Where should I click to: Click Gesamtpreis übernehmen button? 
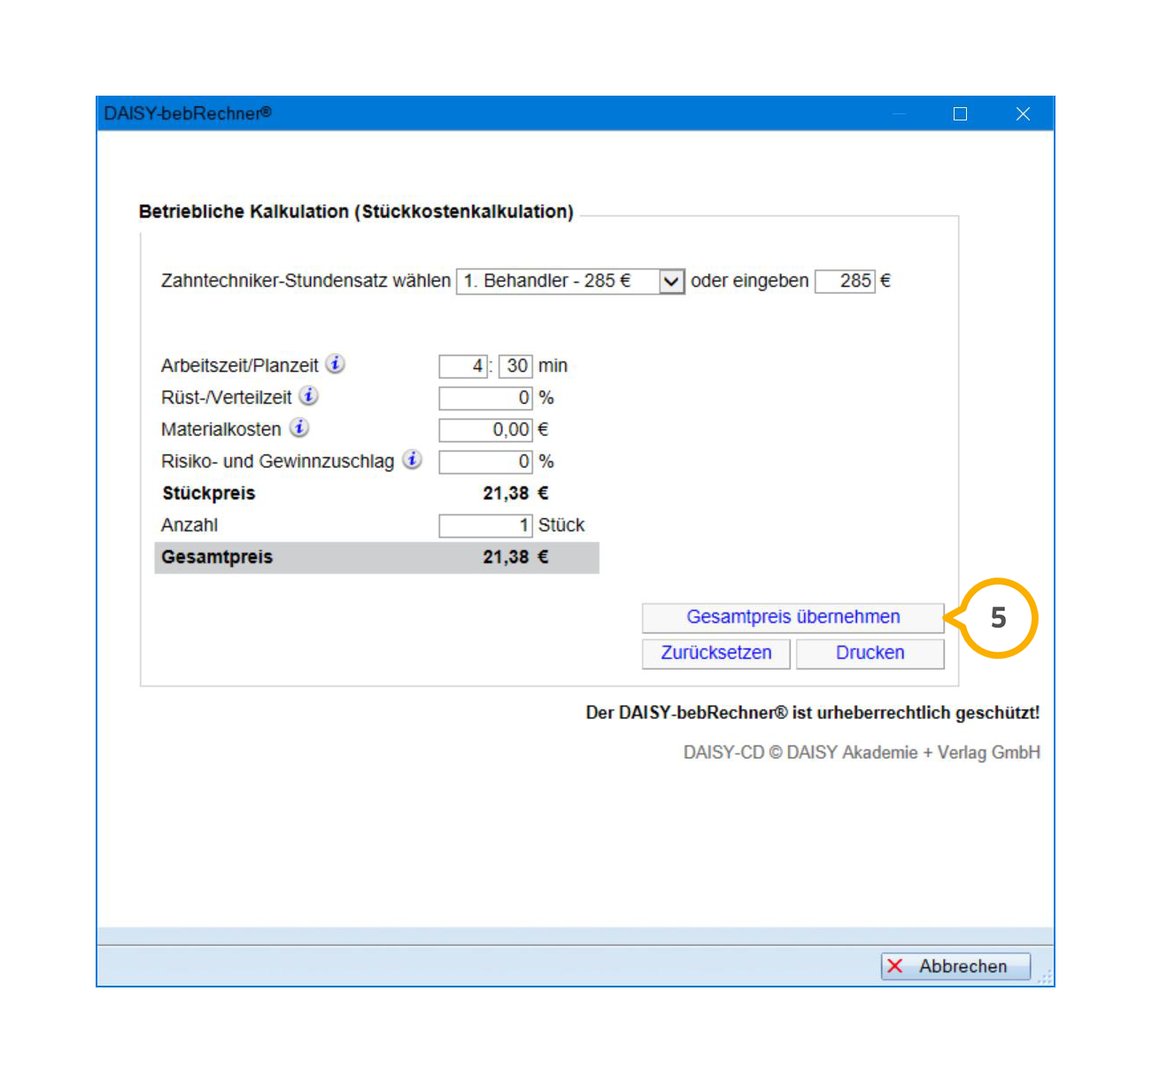click(793, 617)
